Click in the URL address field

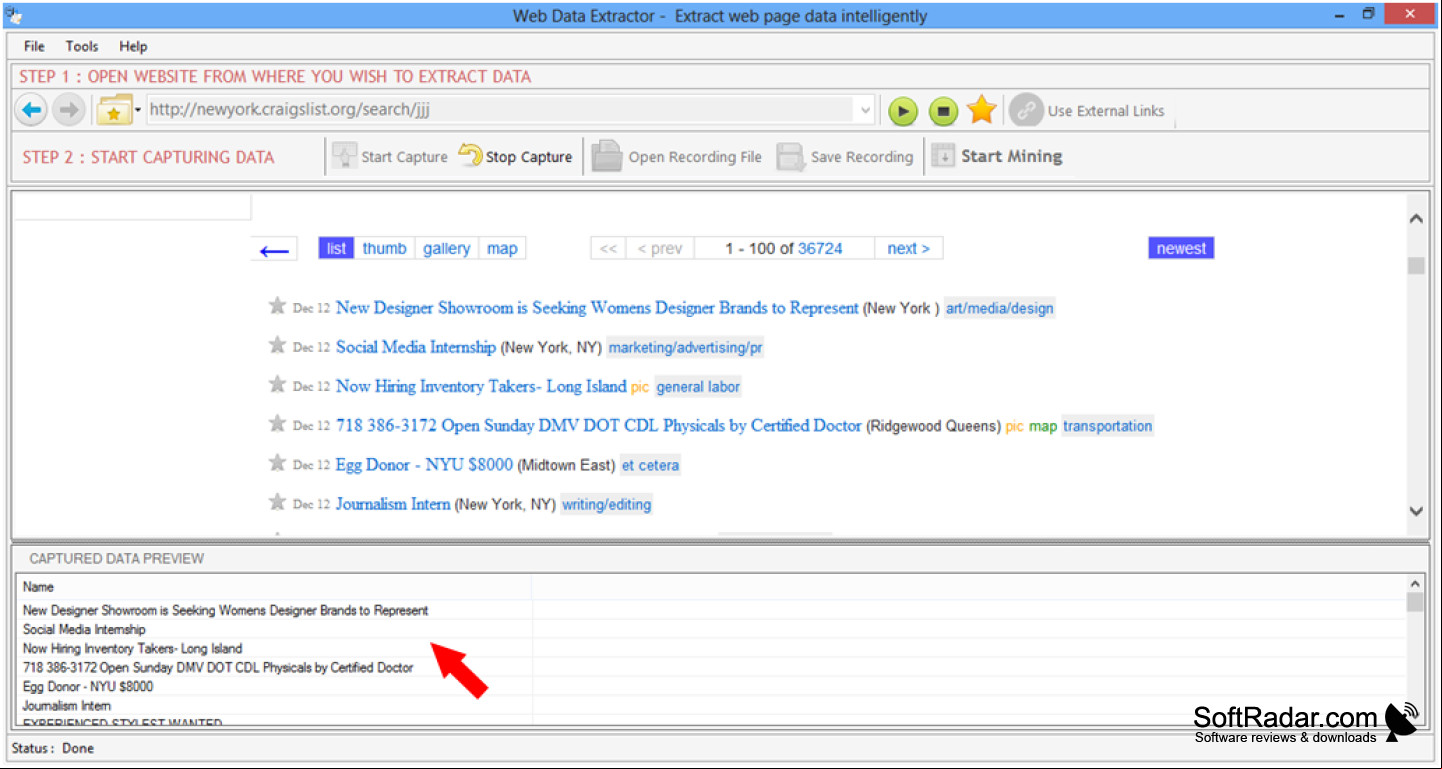click(x=500, y=110)
